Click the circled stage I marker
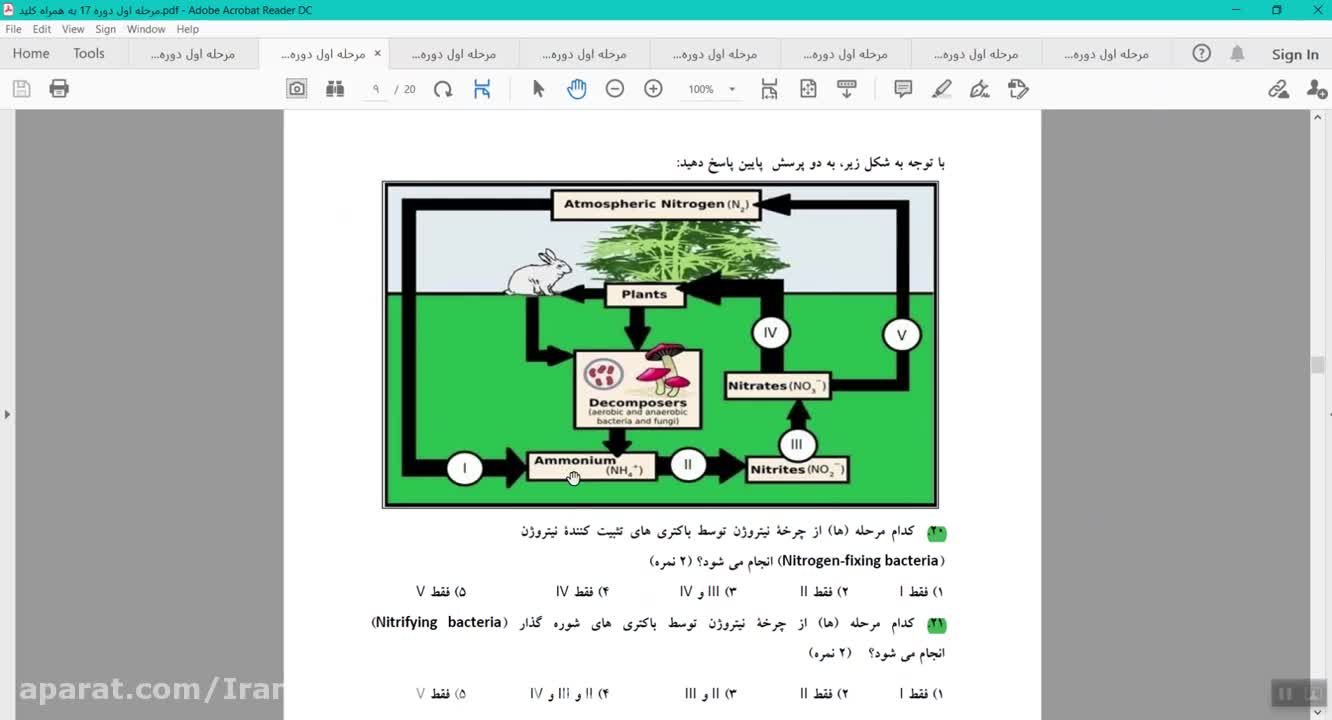This screenshot has height=720, width=1332. click(465, 468)
